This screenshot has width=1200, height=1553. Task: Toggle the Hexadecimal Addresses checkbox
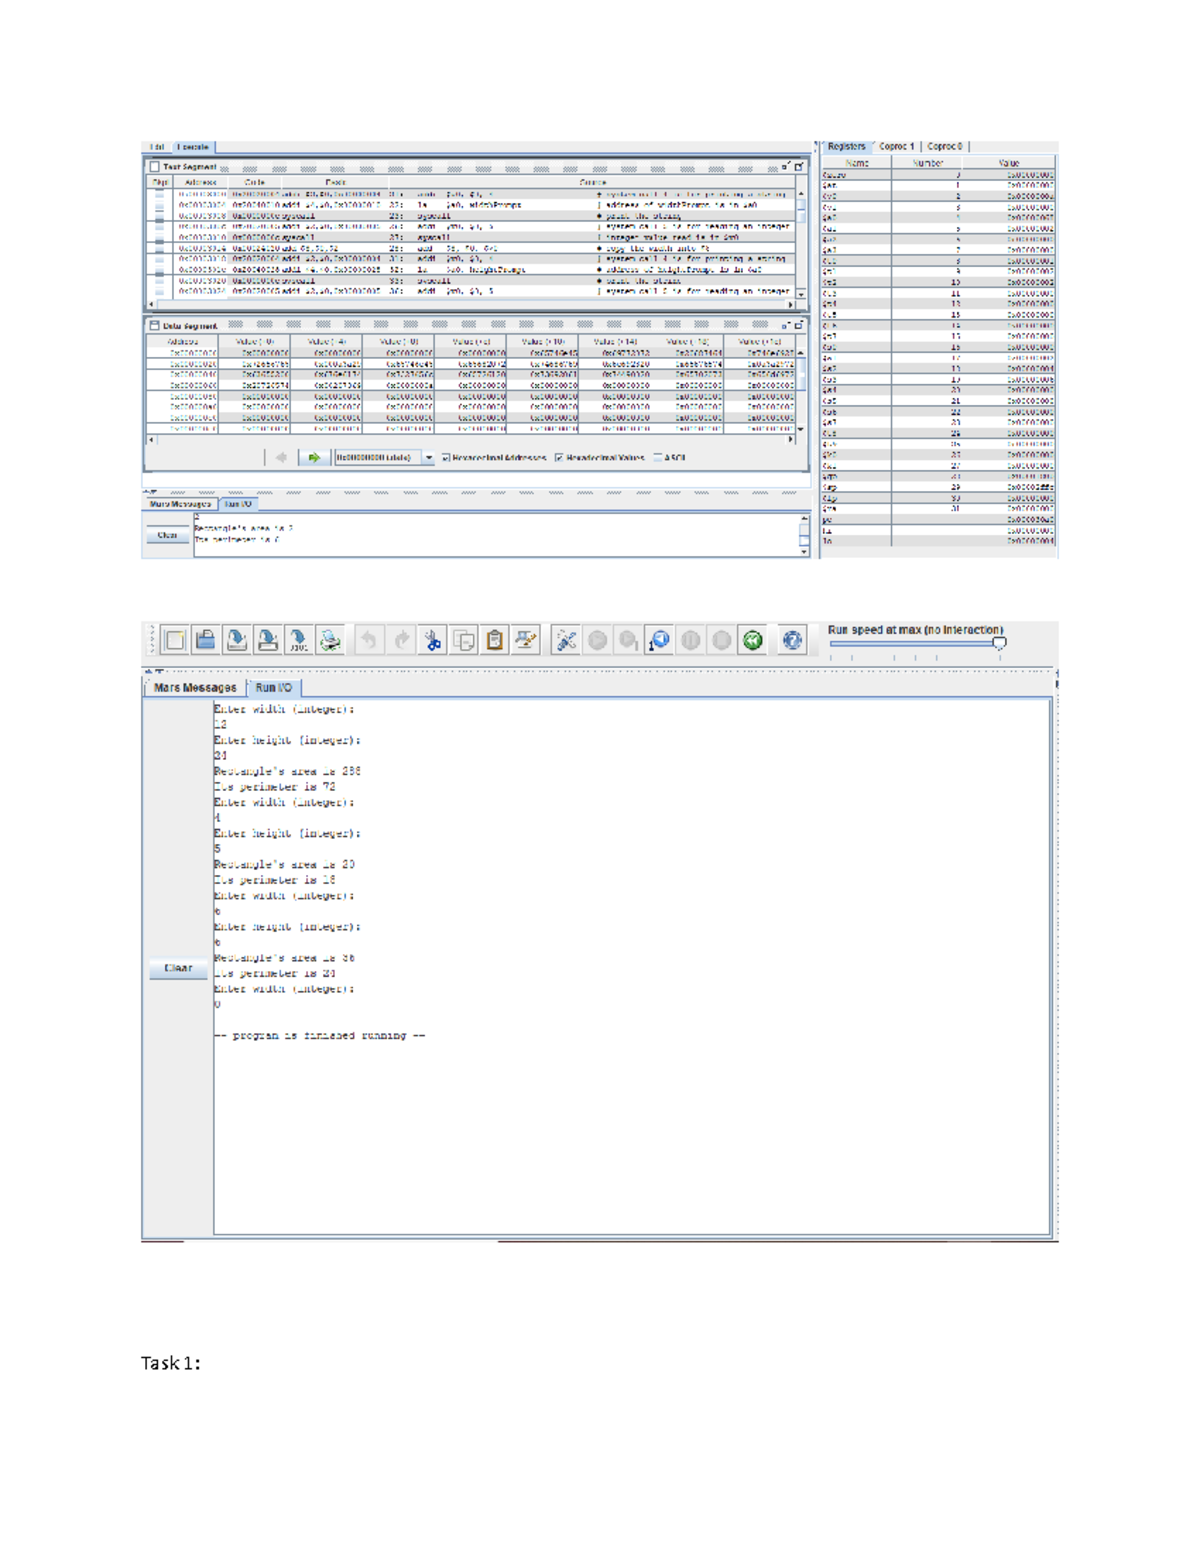tap(444, 456)
